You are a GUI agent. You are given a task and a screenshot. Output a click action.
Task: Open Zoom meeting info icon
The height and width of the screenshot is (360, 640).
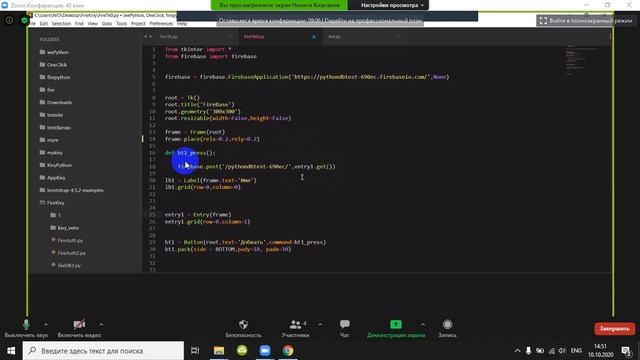point(9,20)
